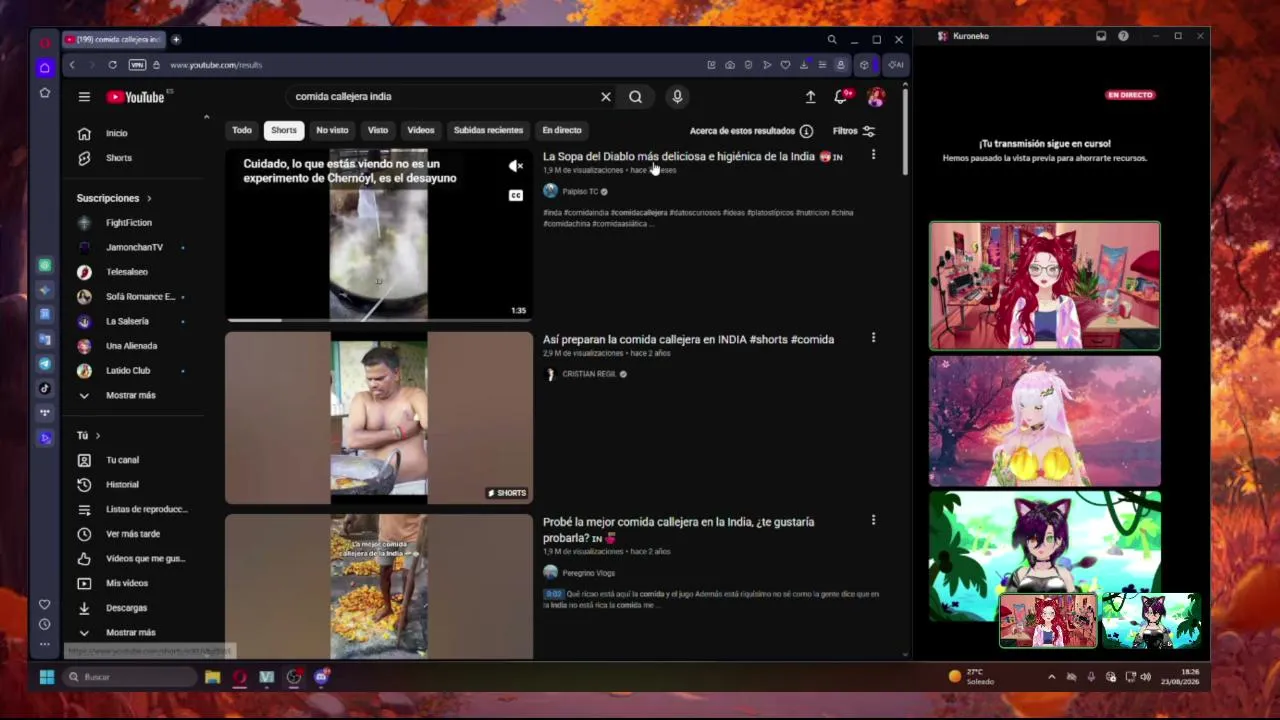Open Opera sidebar TikTok icon

pos(44,388)
